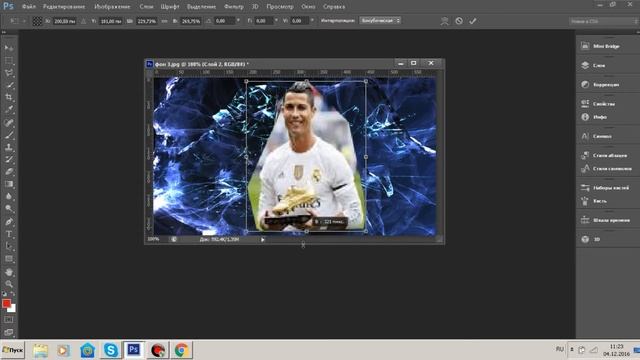Select the Gradient tool
This screenshot has width=640, height=360.
(x=9, y=184)
